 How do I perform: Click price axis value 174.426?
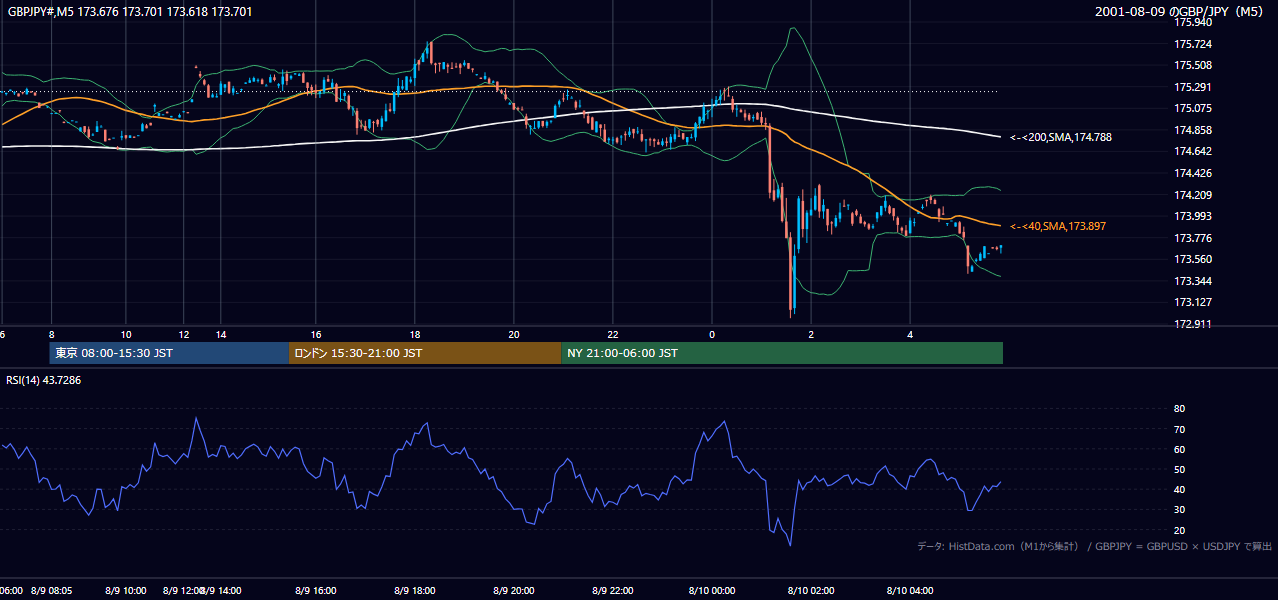point(1193,174)
